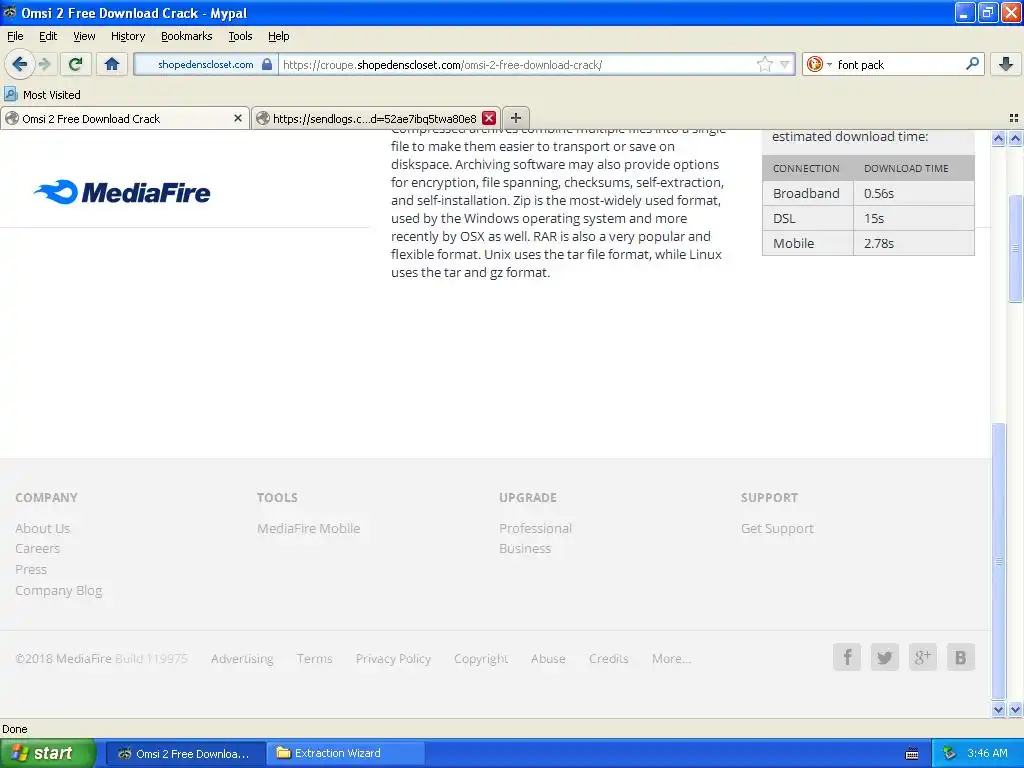Screen dimensions: 1024x768
Task: Click the 3:46 AM system clock
Action: [x=987, y=754]
